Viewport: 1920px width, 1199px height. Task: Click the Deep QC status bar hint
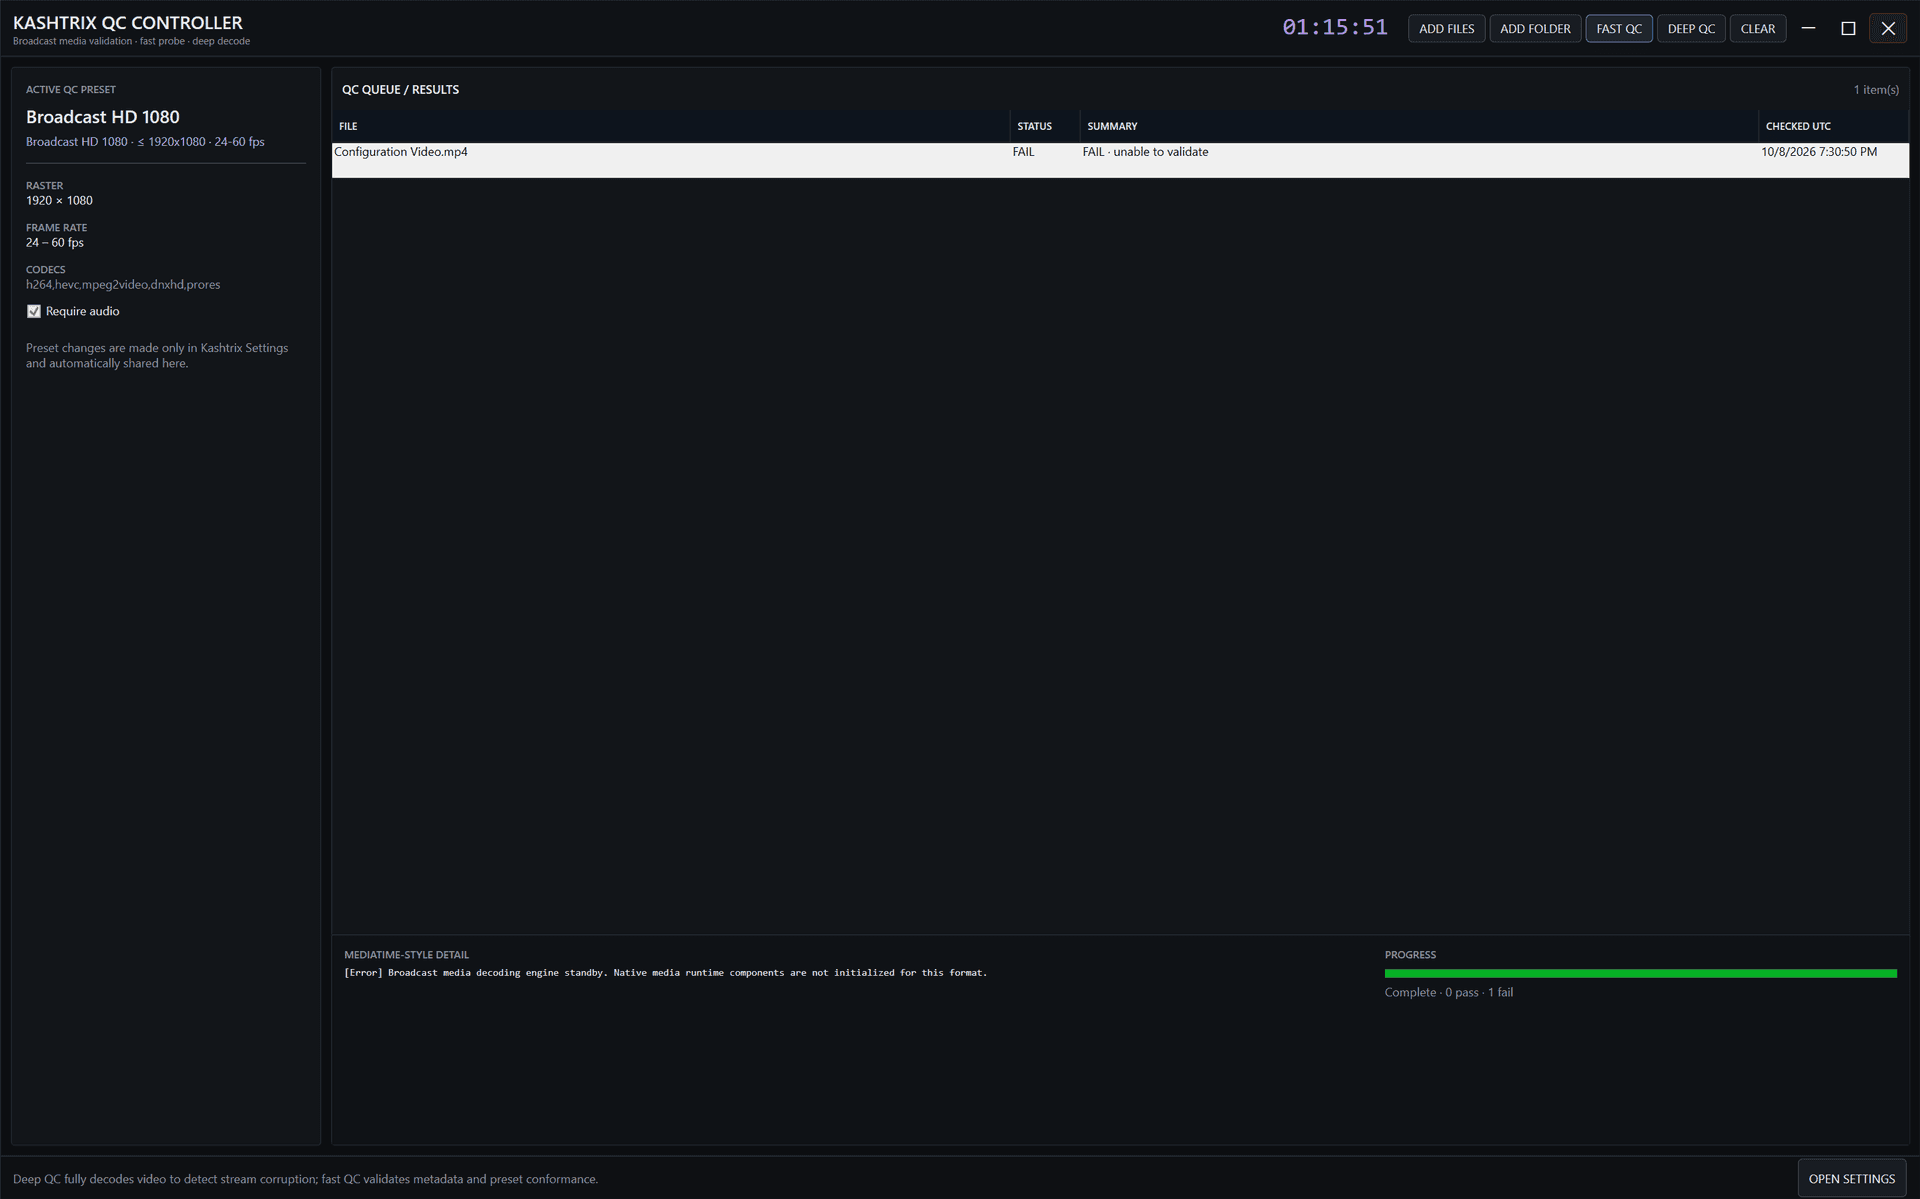point(305,1180)
